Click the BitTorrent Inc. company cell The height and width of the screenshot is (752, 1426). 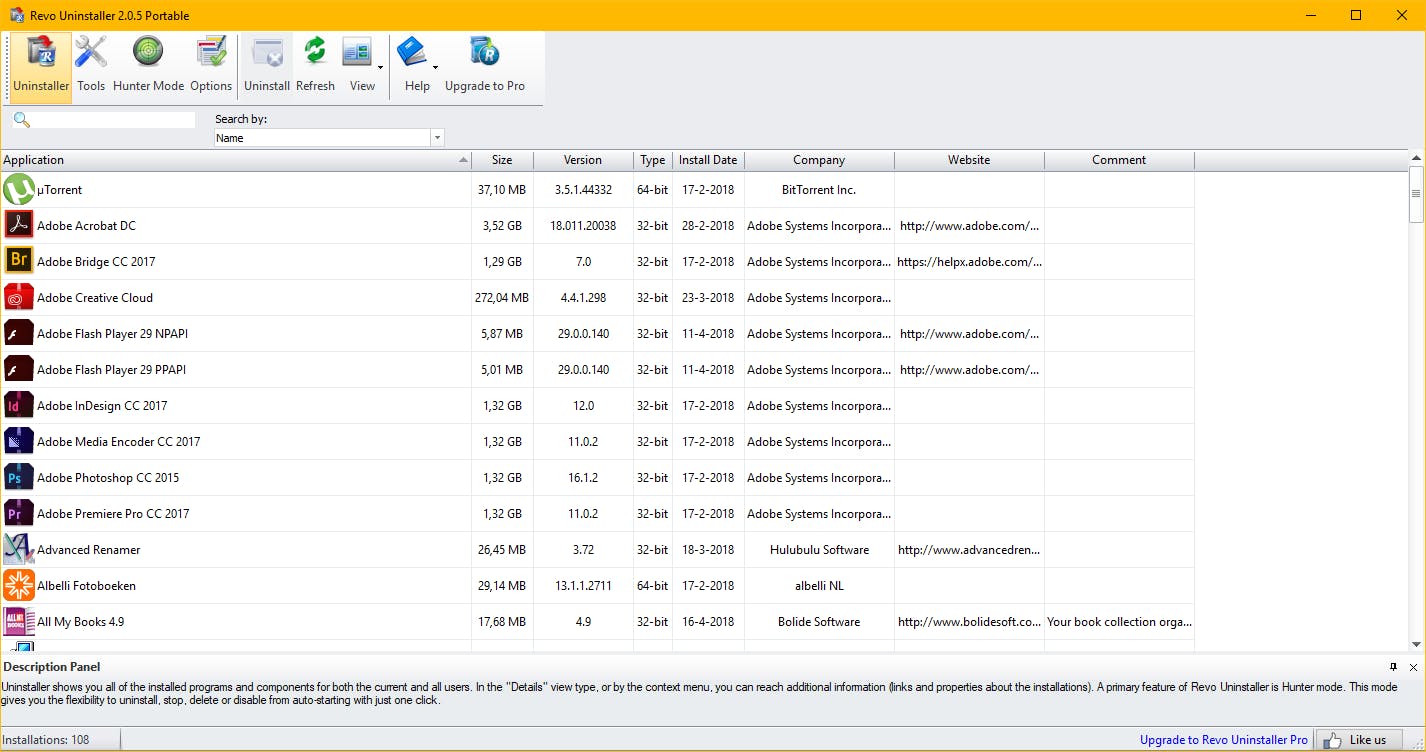click(x=819, y=190)
